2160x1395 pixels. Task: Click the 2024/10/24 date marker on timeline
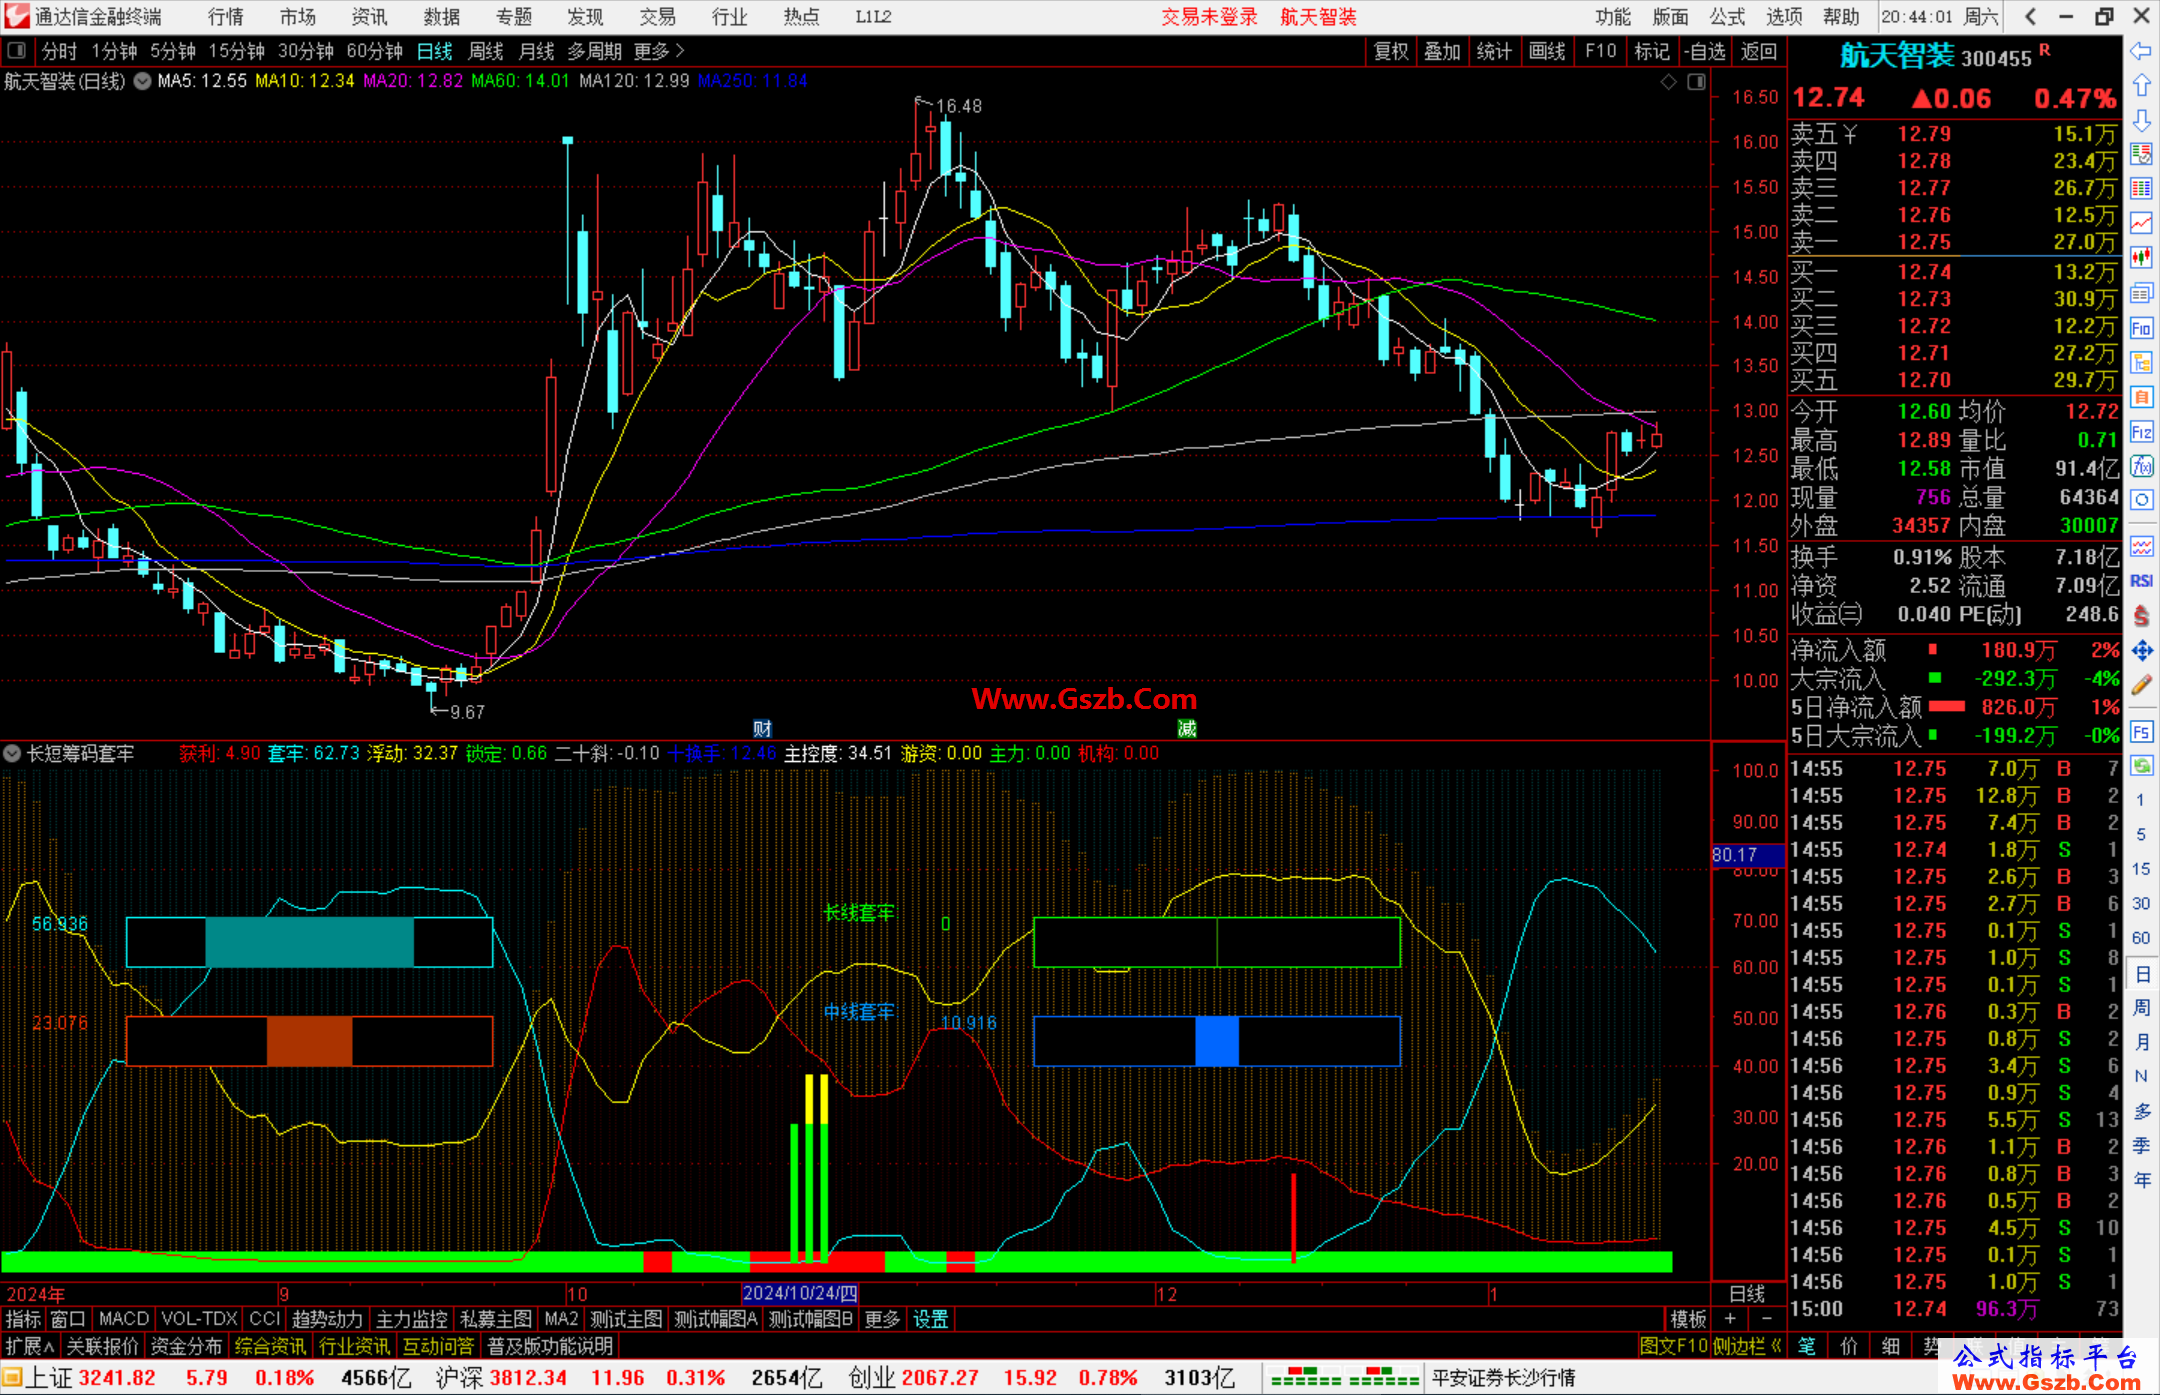click(x=800, y=1293)
